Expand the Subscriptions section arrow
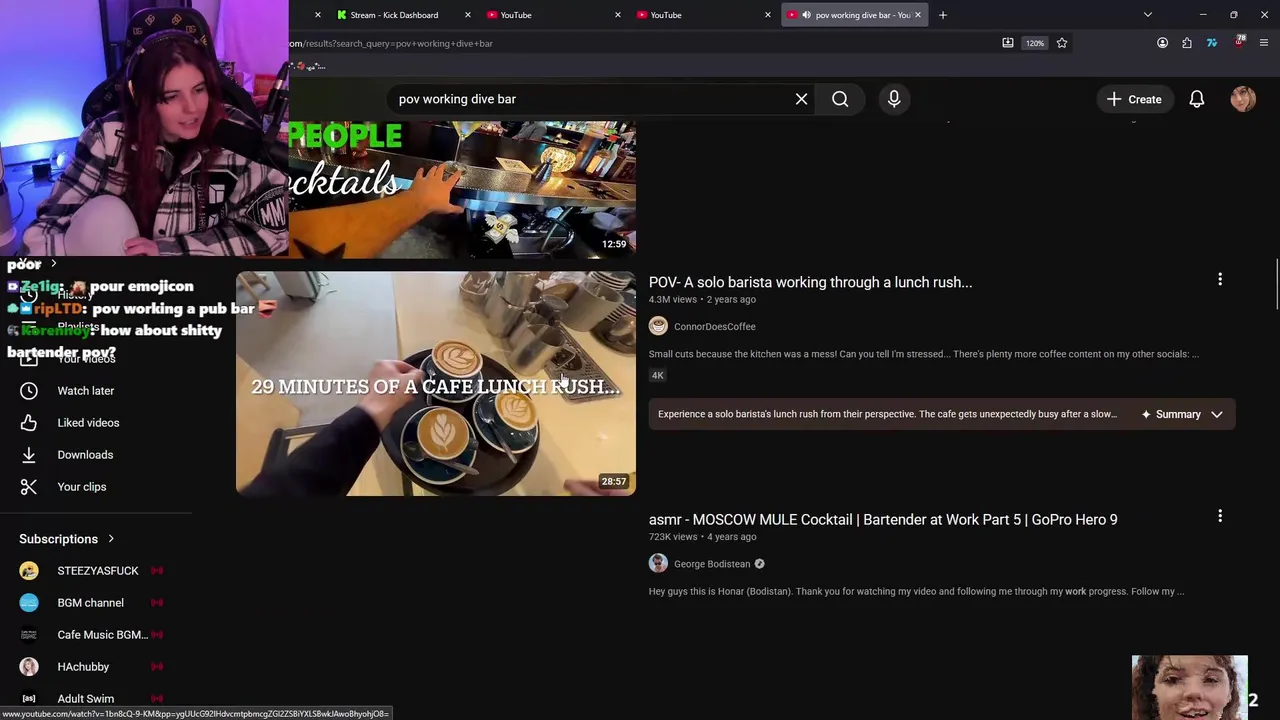The image size is (1280, 720). (111, 539)
